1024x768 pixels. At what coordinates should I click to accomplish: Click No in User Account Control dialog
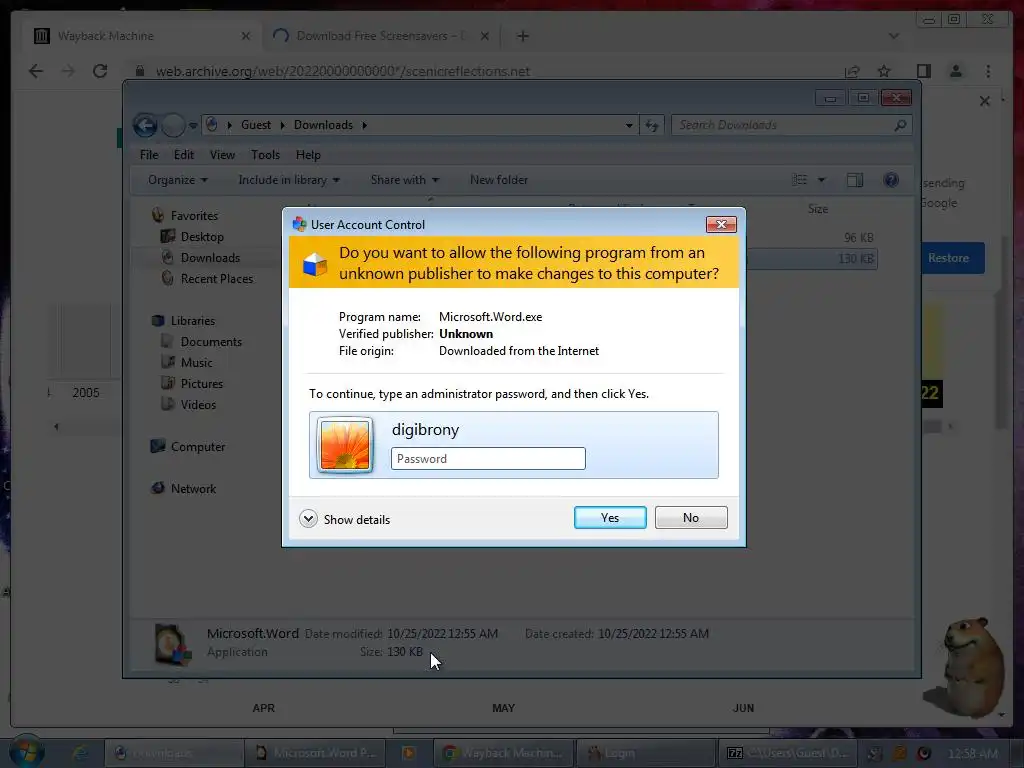coord(691,517)
